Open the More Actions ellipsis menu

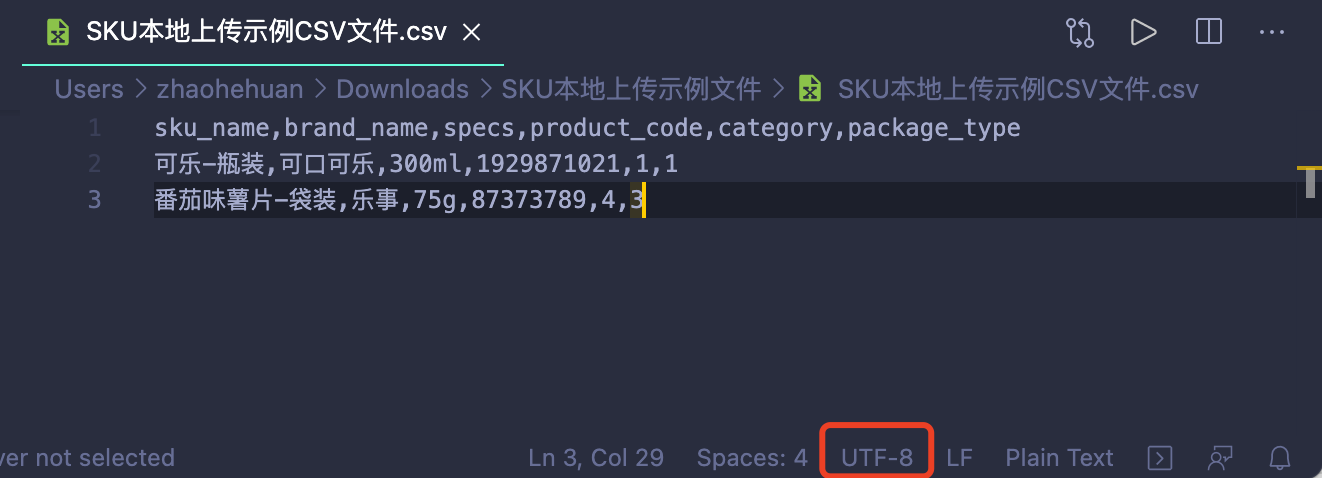coord(1271,32)
